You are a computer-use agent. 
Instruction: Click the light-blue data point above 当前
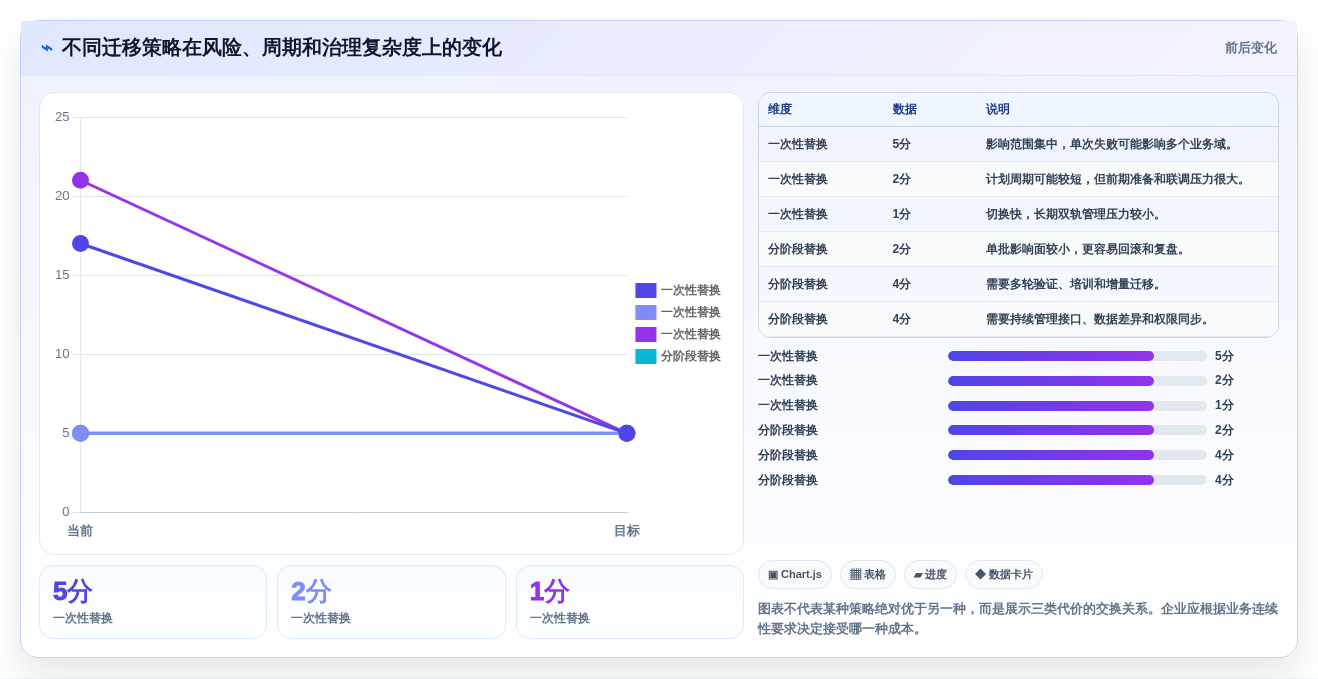coord(81,433)
